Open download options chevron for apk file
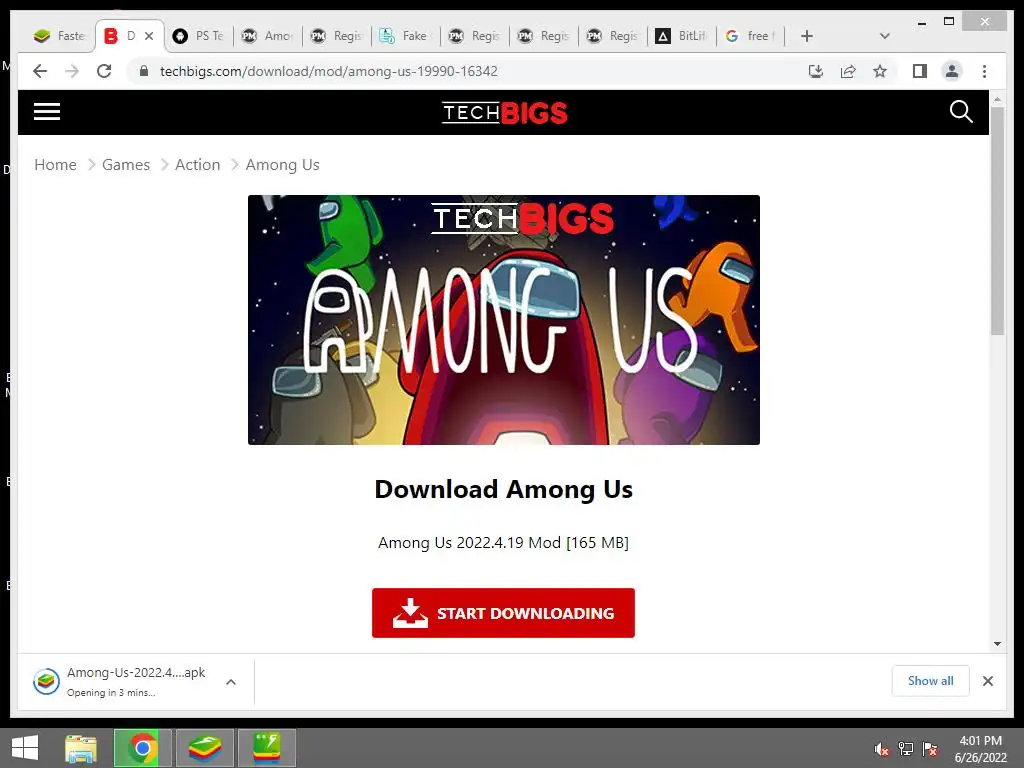The height and width of the screenshot is (768, 1024). coord(231,682)
